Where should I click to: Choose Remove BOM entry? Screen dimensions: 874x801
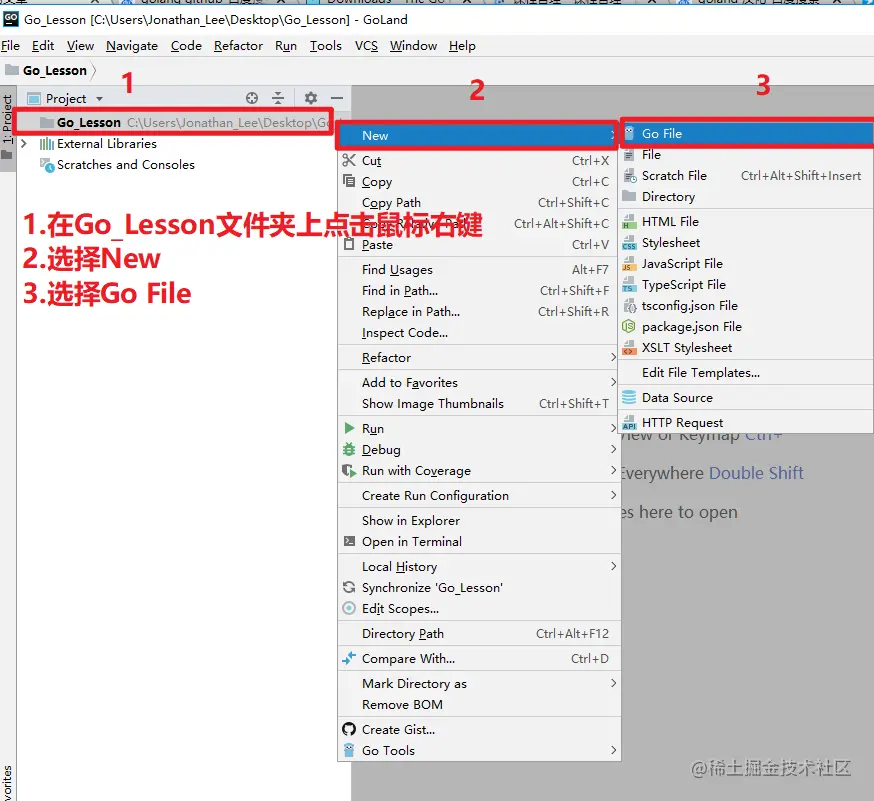pos(479,705)
